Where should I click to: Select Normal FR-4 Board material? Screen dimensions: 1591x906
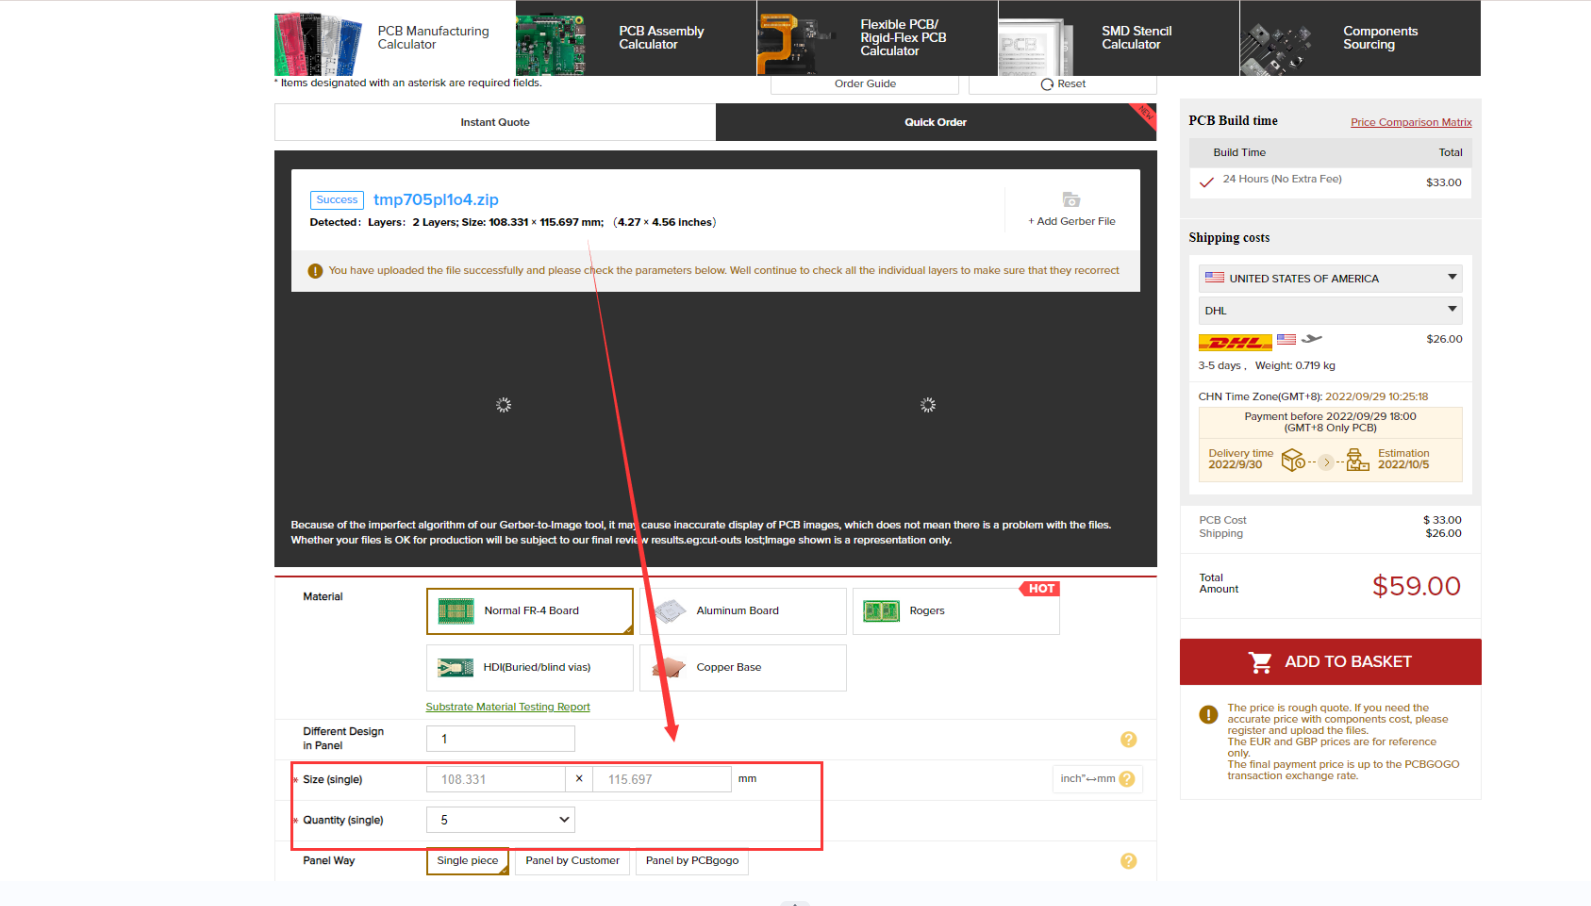530,611
